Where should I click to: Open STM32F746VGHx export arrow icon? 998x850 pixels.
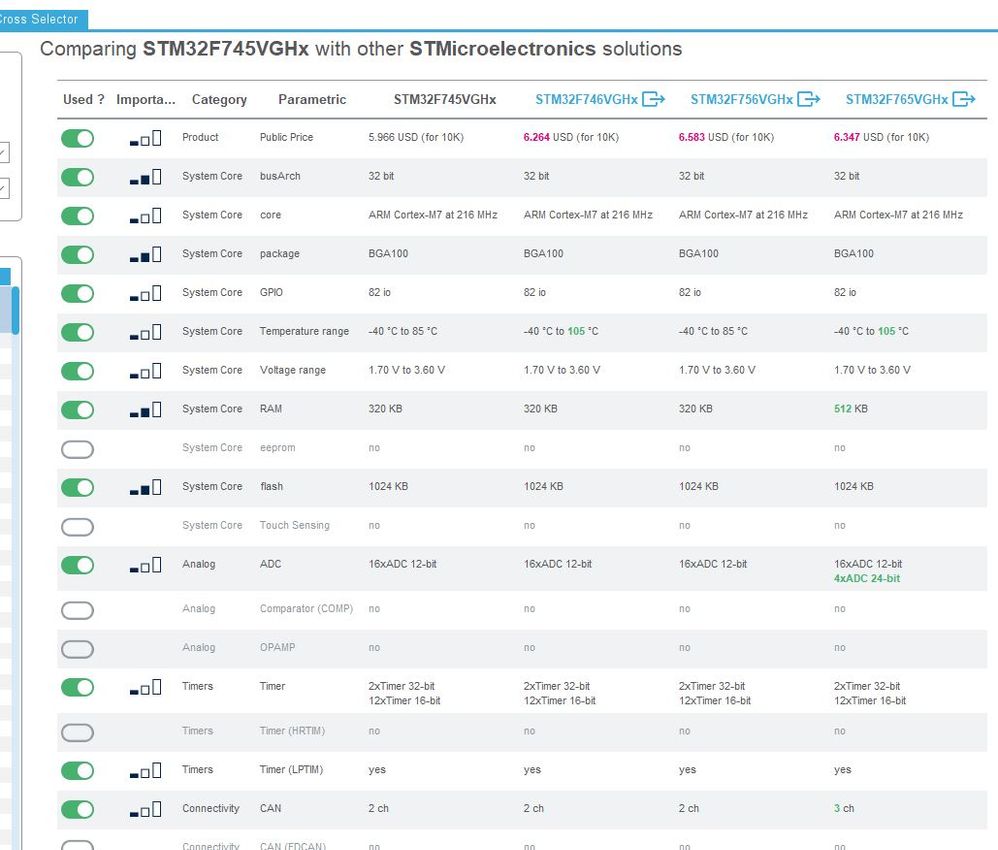(x=653, y=99)
